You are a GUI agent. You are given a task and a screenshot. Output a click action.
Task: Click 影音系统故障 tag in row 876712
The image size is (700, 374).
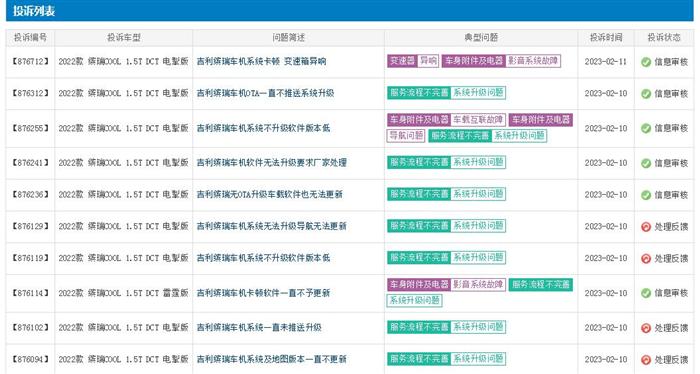tap(533, 61)
